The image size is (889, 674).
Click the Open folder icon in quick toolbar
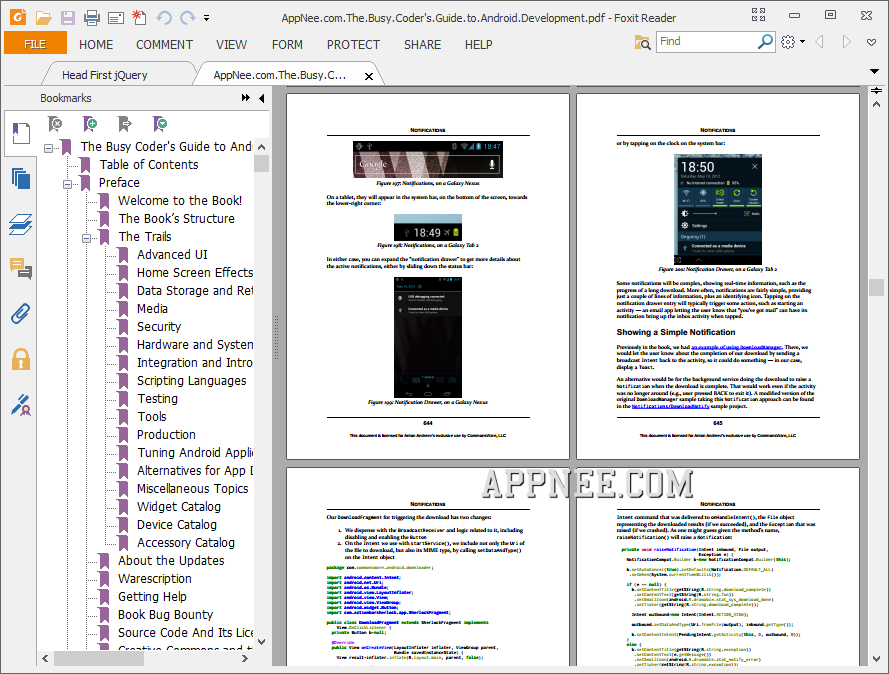(x=43, y=18)
